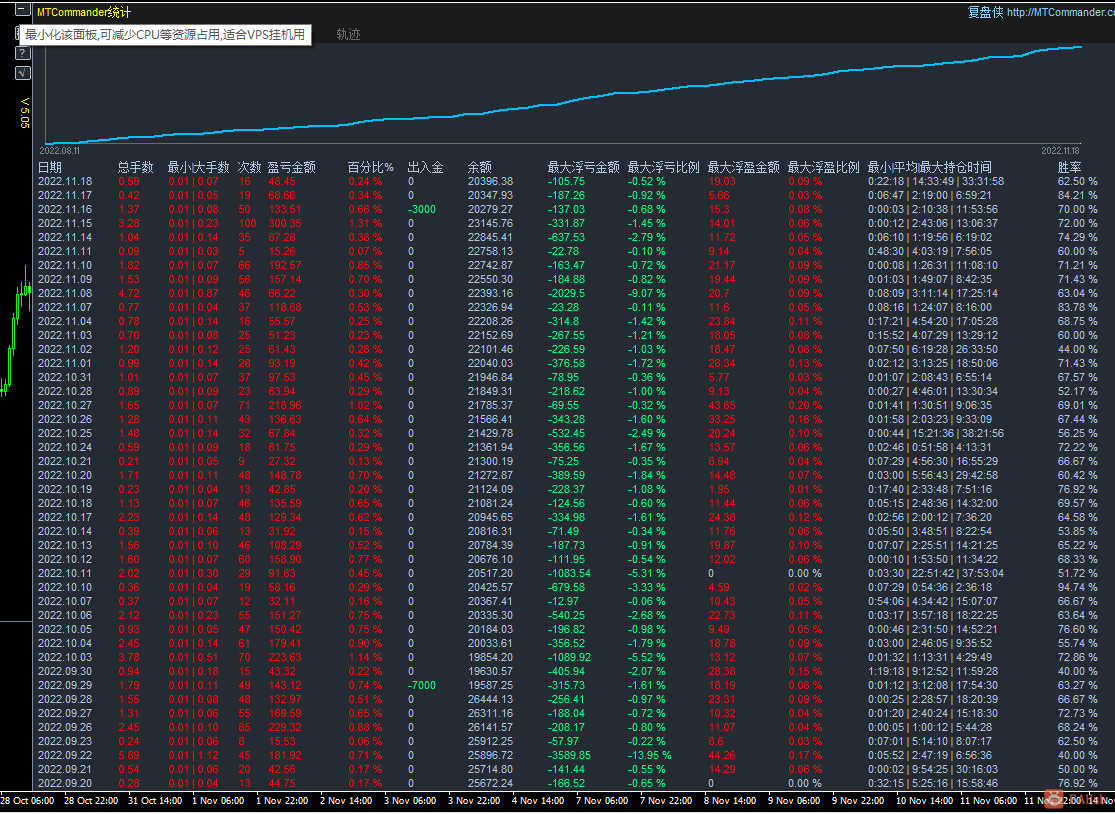Click the 日期 column header
Screen dimensions: 1115x814
pos(50,167)
